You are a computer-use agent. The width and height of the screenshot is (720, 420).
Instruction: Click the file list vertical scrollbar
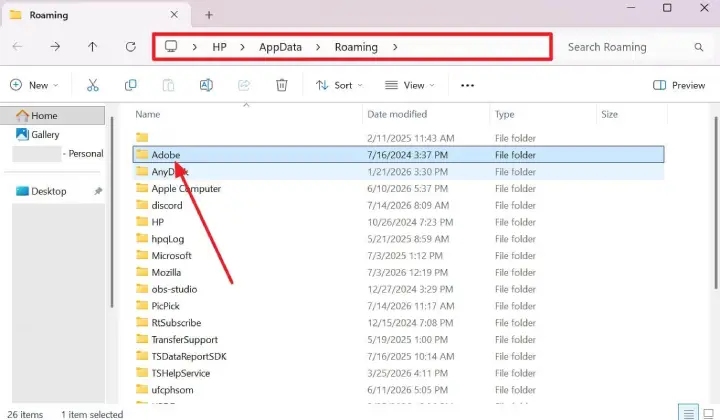[717, 202]
